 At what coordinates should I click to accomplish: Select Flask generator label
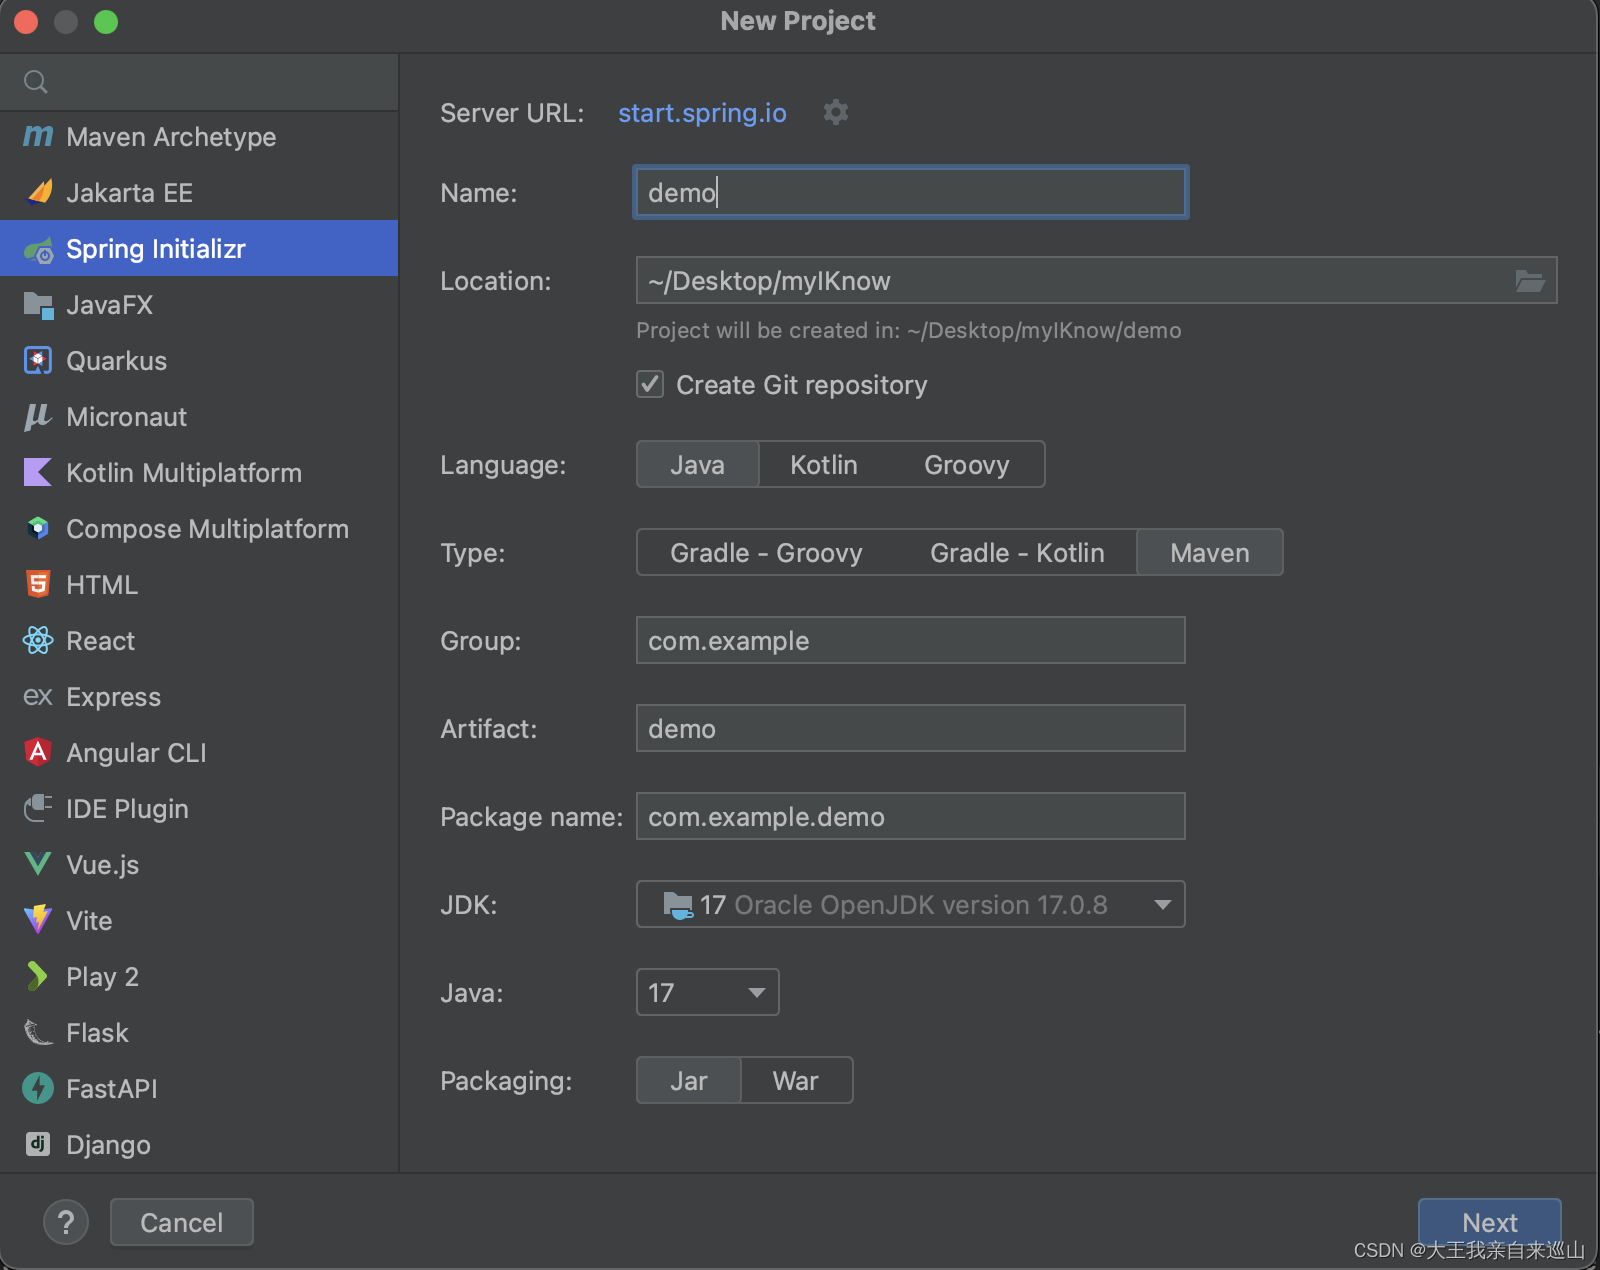pyautogui.click(x=97, y=1033)
